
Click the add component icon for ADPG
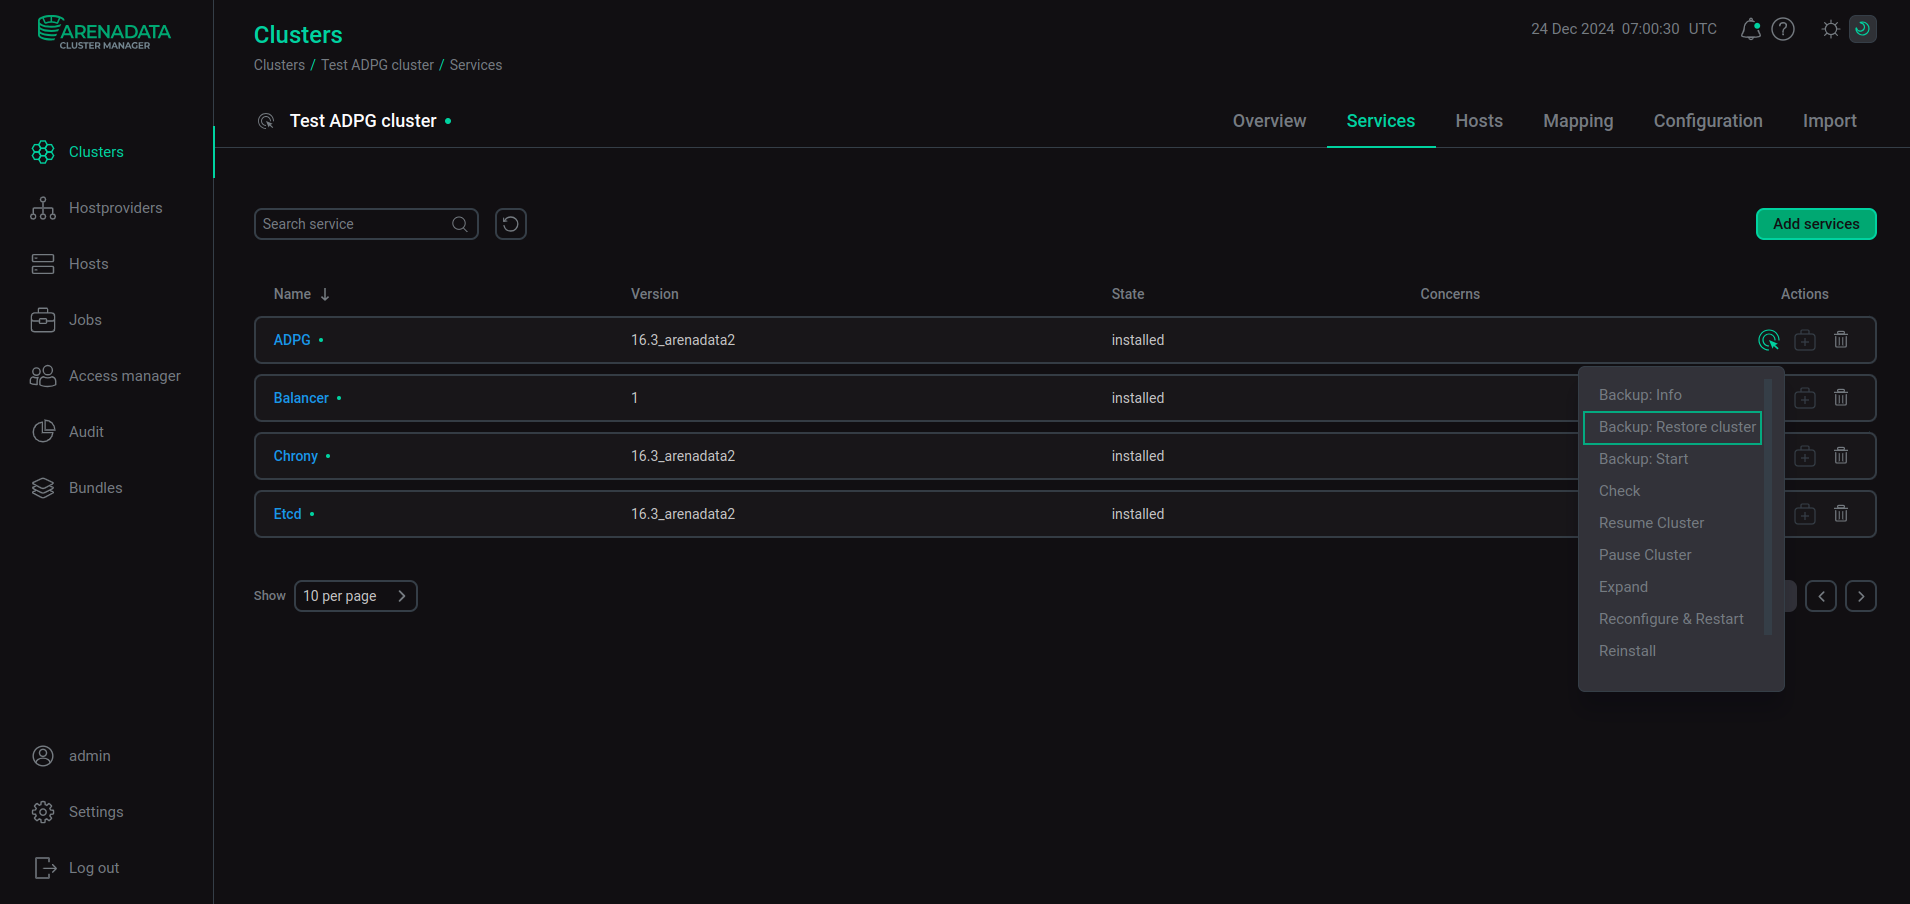click(1805, 340)
